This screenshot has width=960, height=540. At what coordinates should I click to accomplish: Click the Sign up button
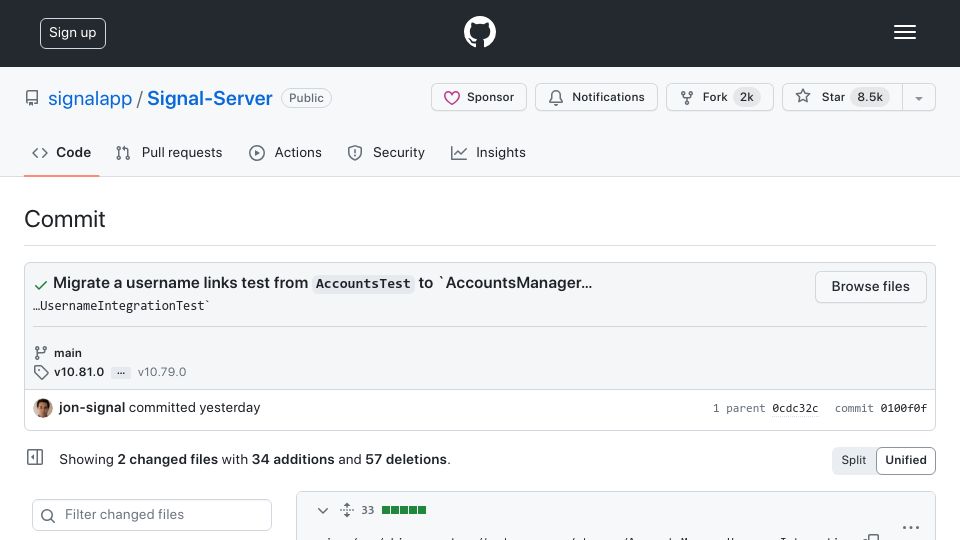(x=73, y=33)
